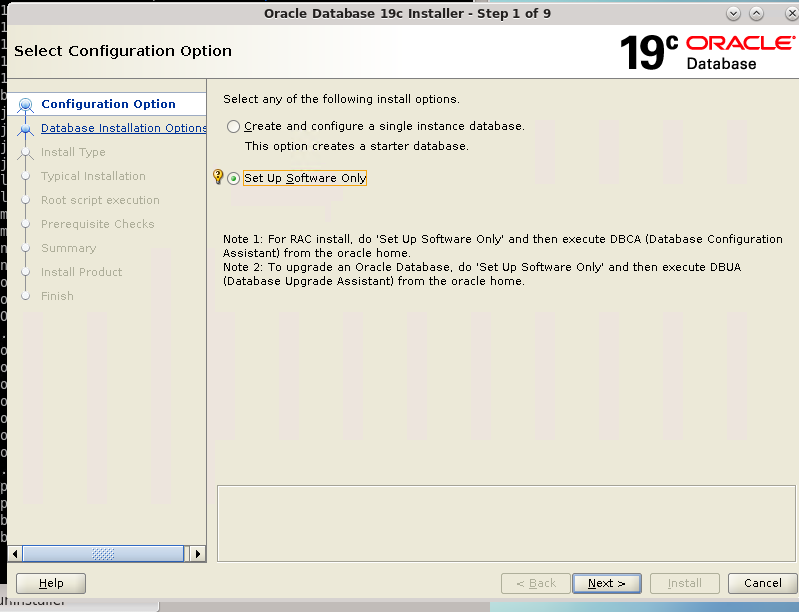Click the step list's left scroll arrow
The width and height of the screenshot is (799, 612).
click(15, 553)
